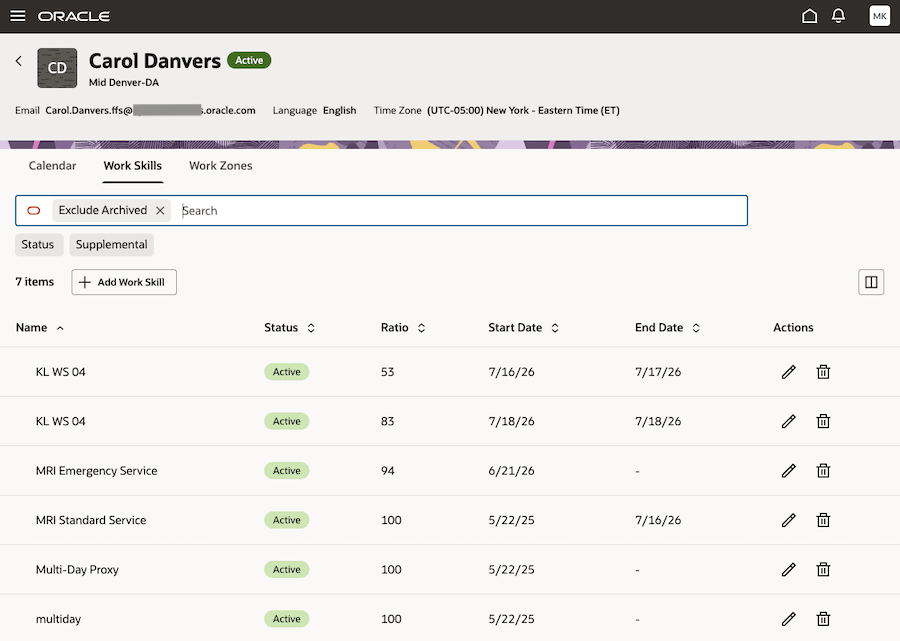Open notifications bell
This screenshot has width=900, height=641.
[x=839, y=16]
